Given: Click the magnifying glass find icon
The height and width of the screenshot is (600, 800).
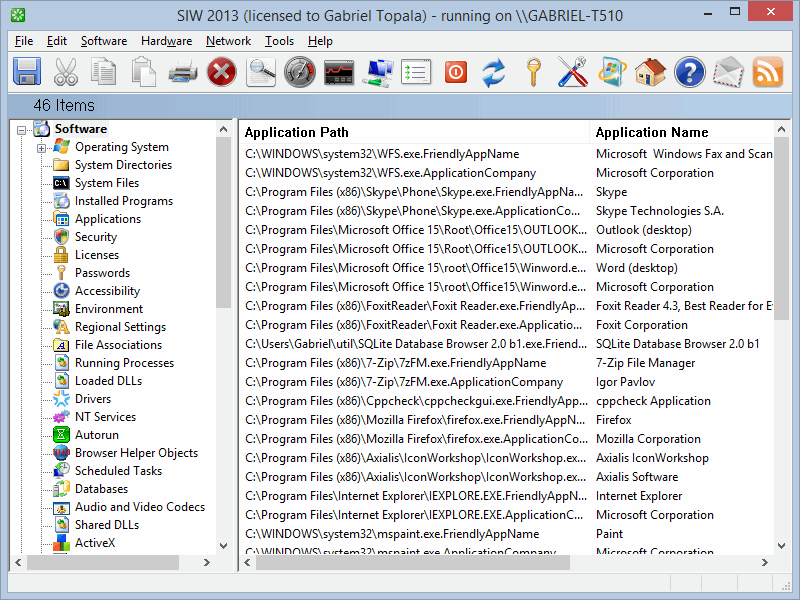Looking at the screenshot, I should [x=261, y=72].
